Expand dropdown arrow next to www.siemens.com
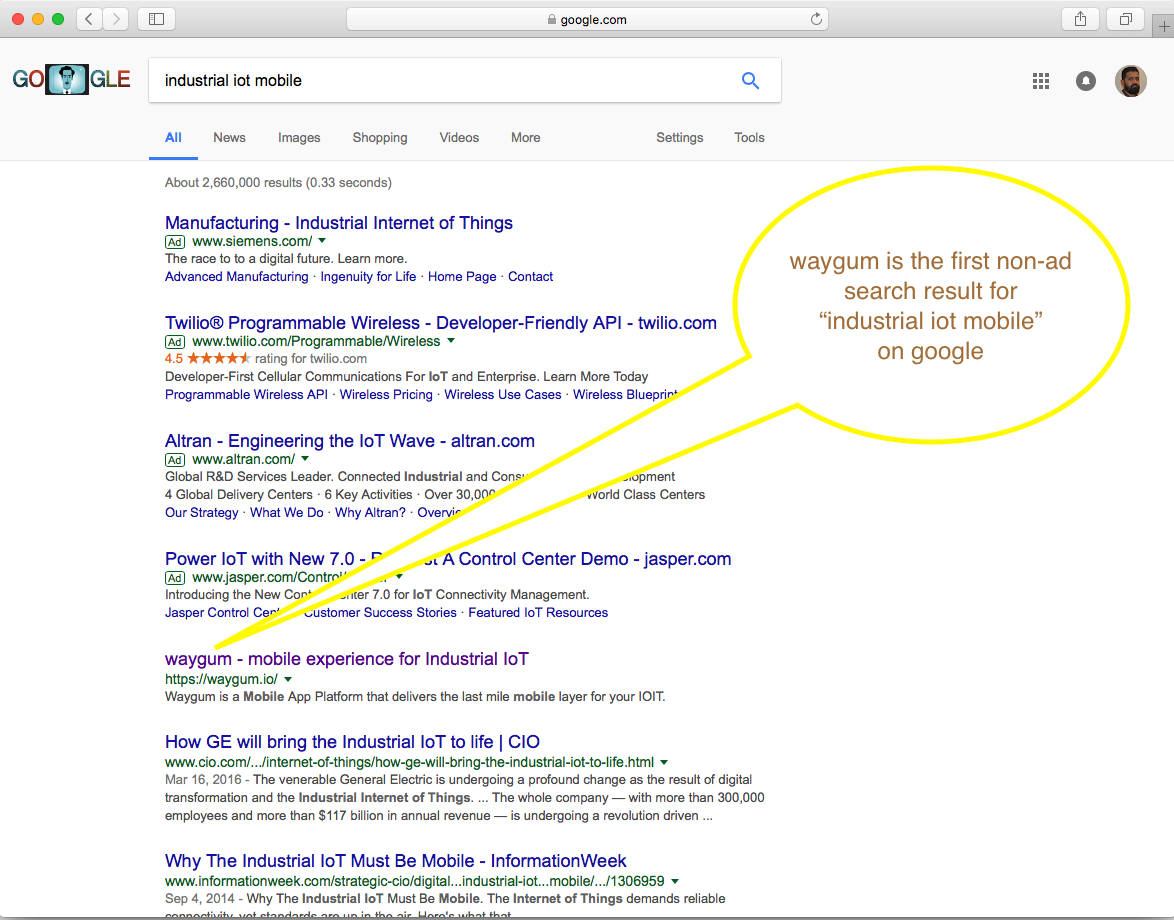The image size is (1174, 920). [322, 241]
